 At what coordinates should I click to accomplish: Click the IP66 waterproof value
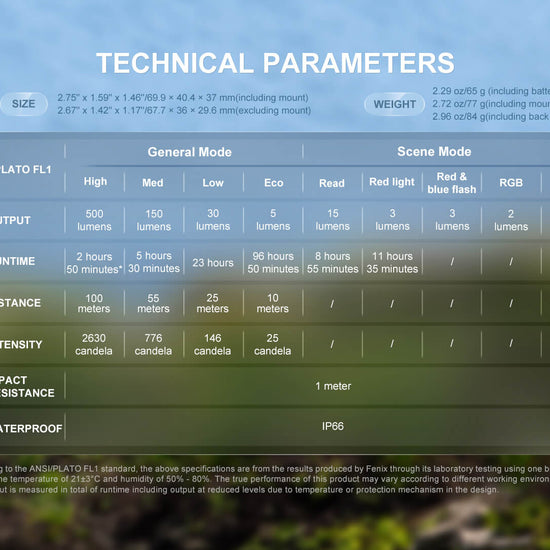point(333,426)
